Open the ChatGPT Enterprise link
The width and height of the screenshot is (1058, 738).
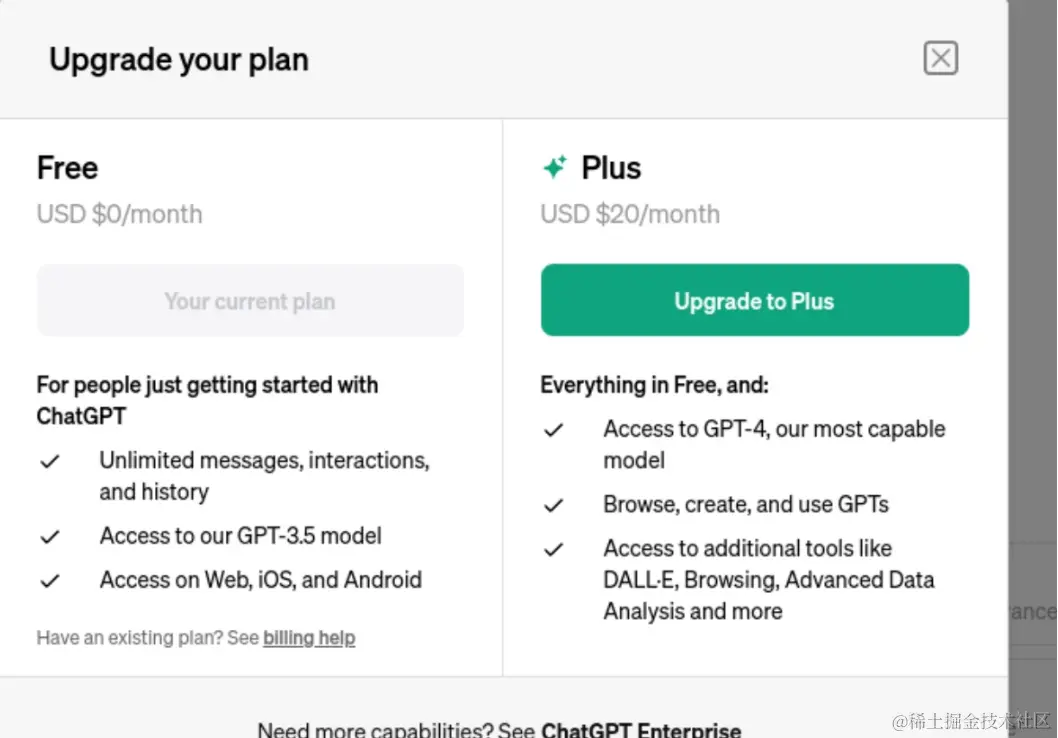[x=641, y=729]
